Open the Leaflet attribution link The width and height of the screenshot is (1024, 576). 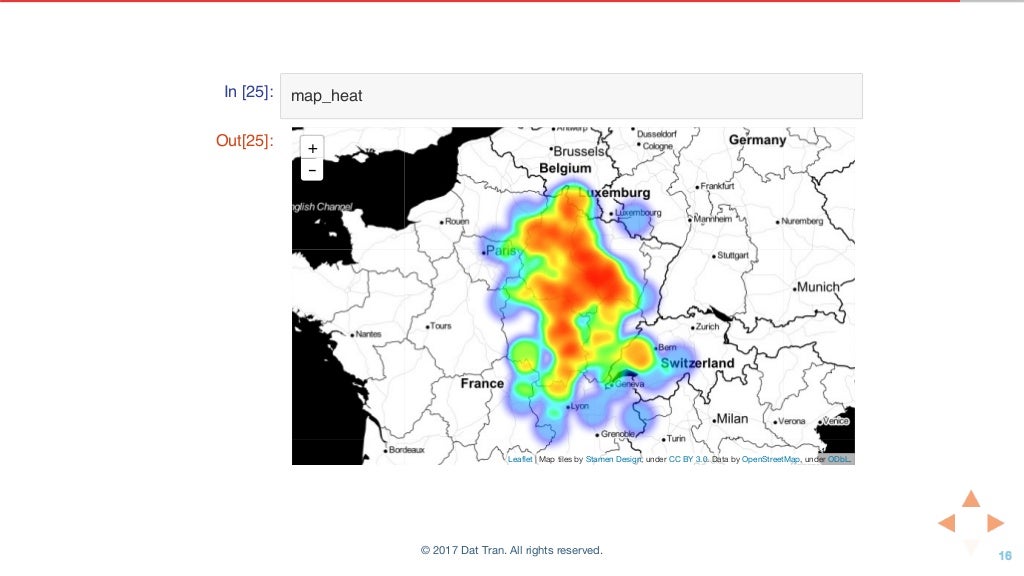click(x=520, y=459)
